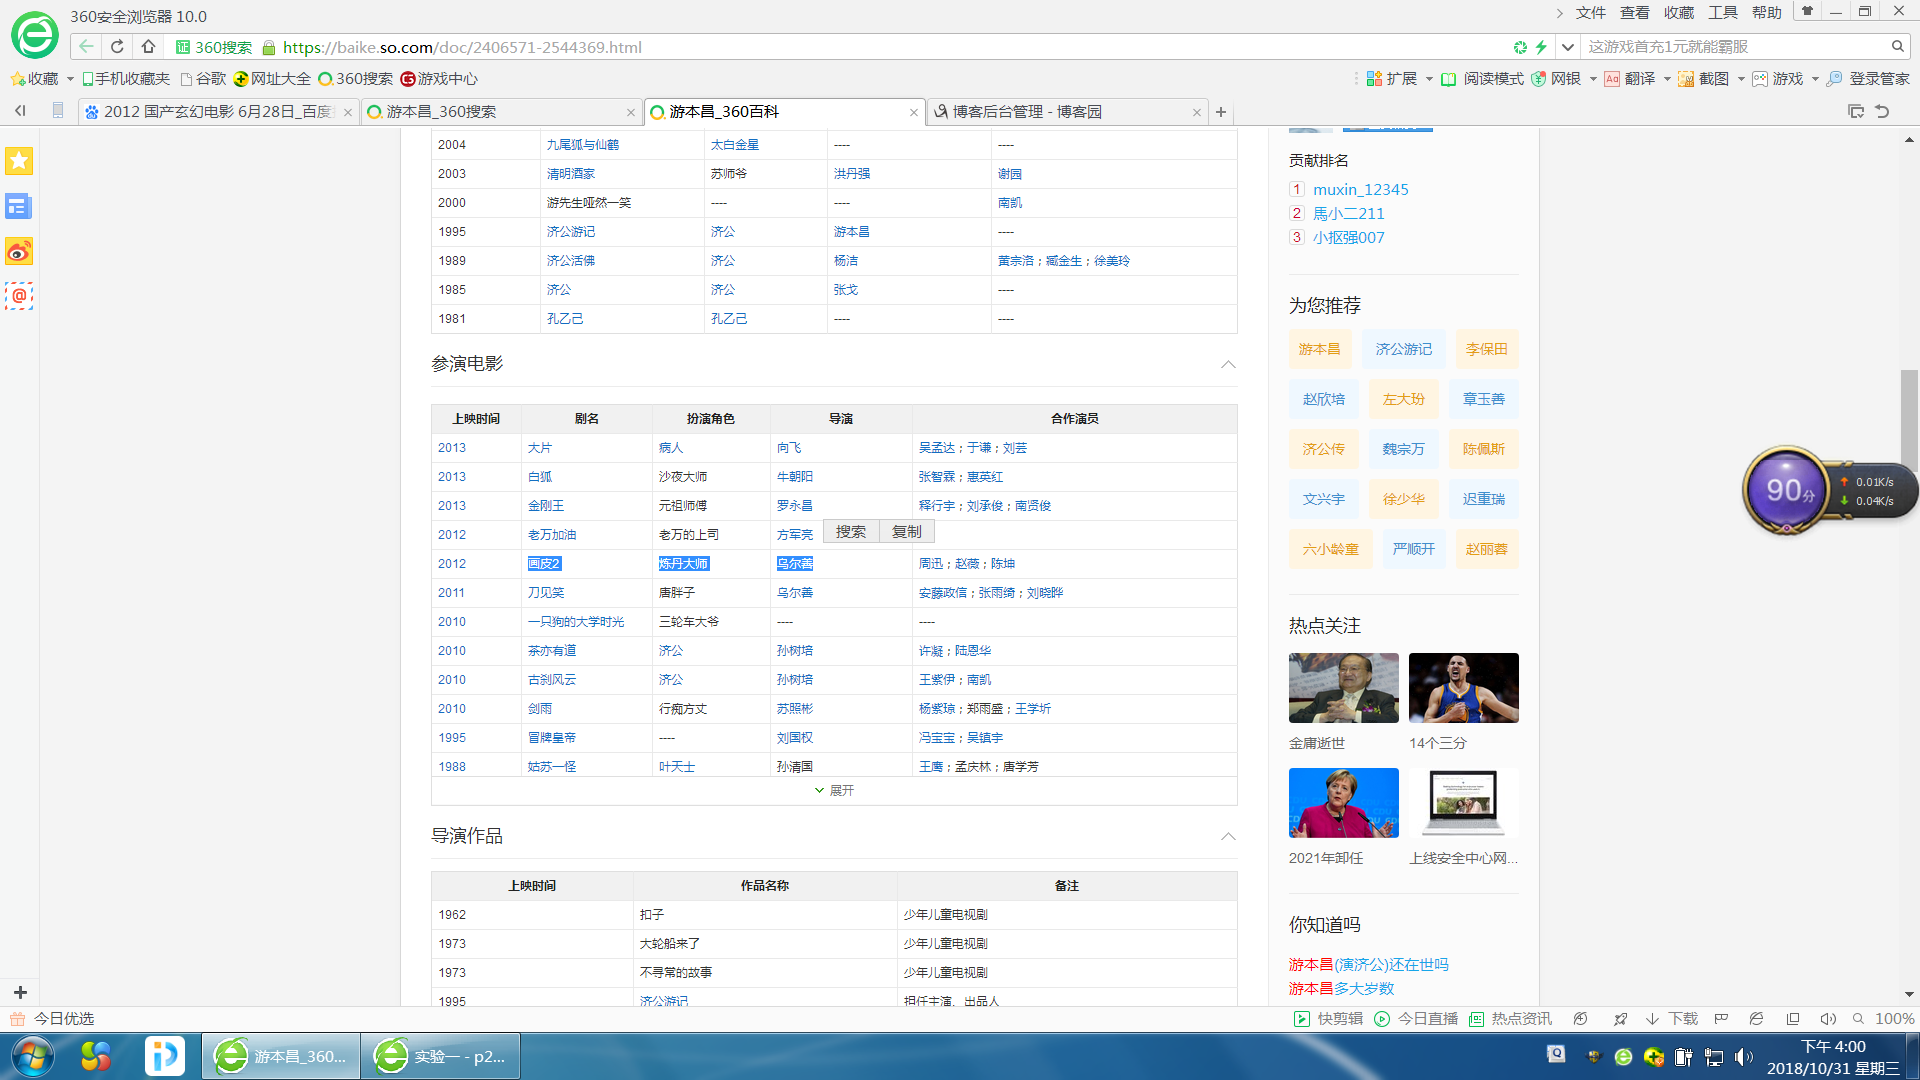Open the 金庸逝世 news thumbnail

pyautogui.click(x=1343, y=688)
